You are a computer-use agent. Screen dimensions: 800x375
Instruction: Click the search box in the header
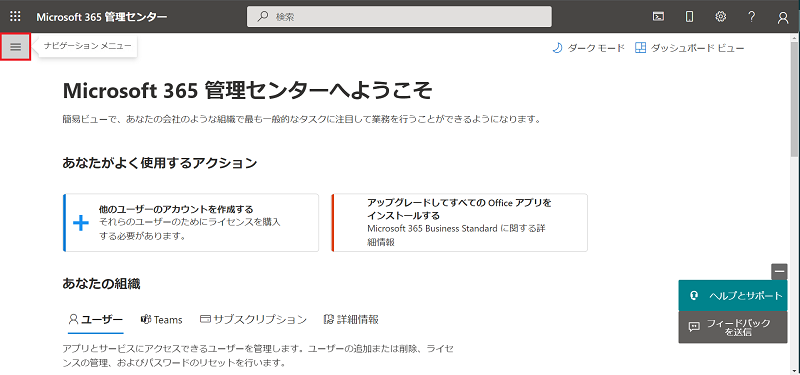(399, 16)
